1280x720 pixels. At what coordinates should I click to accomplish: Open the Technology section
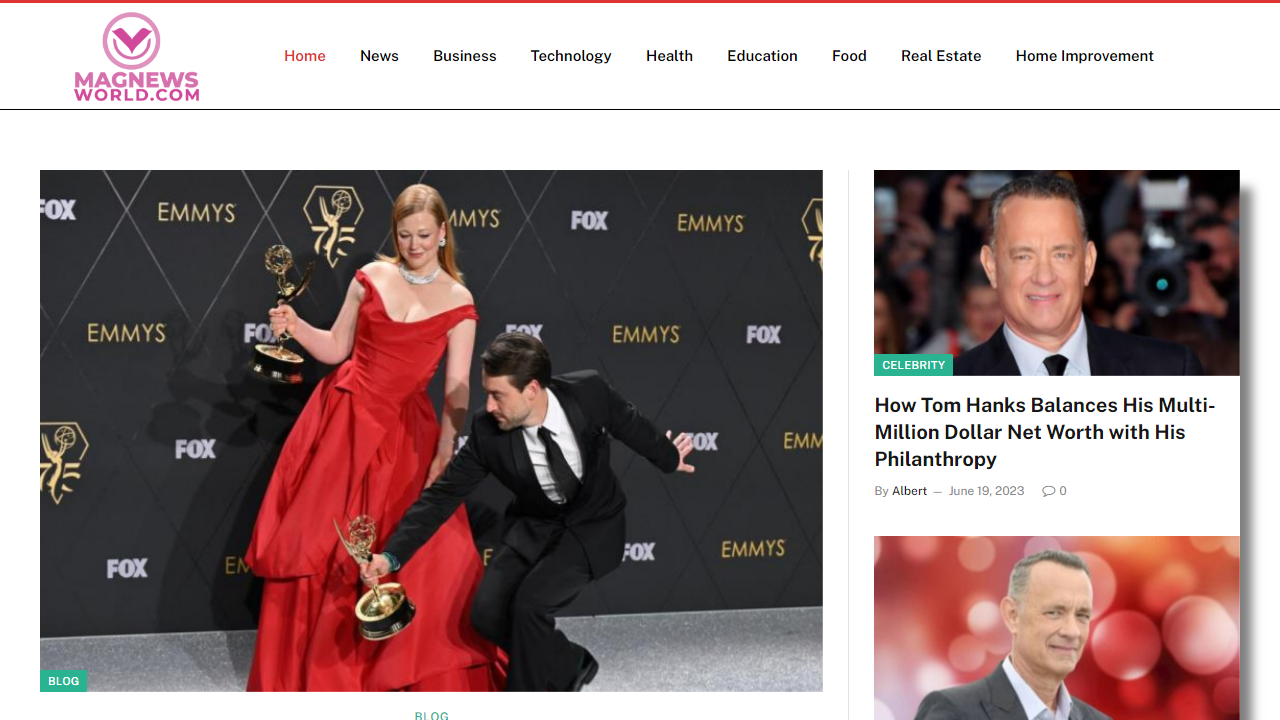pos(570,56)
